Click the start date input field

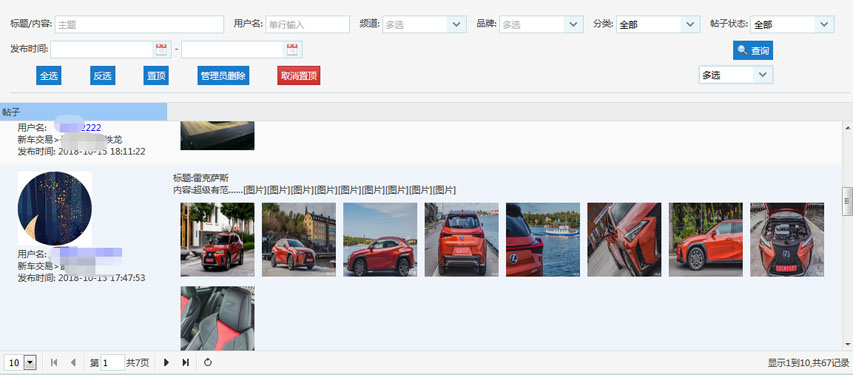point(102,50)
